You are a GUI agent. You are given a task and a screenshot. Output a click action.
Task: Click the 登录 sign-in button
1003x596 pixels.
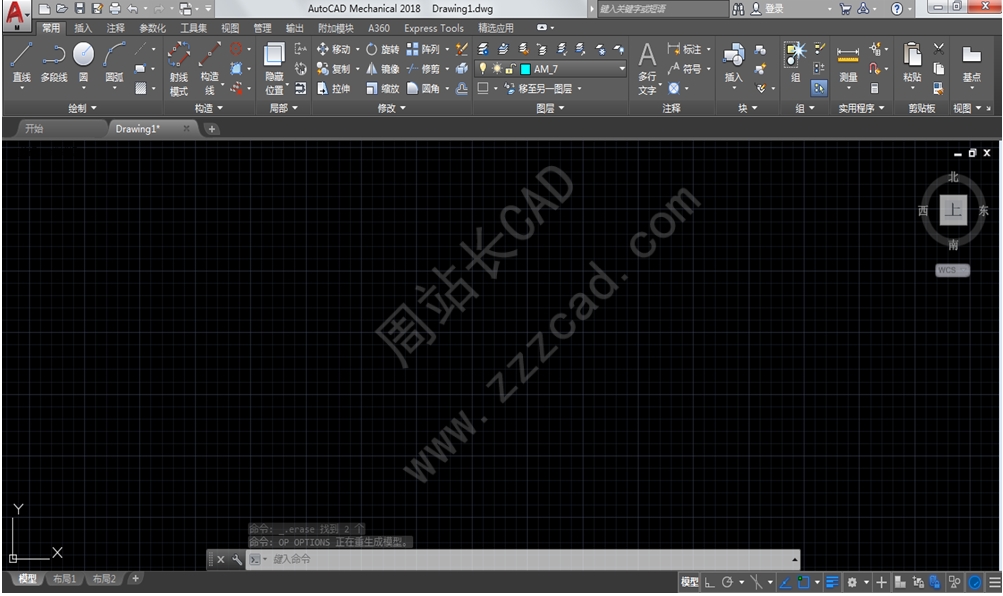click(767, 8)
